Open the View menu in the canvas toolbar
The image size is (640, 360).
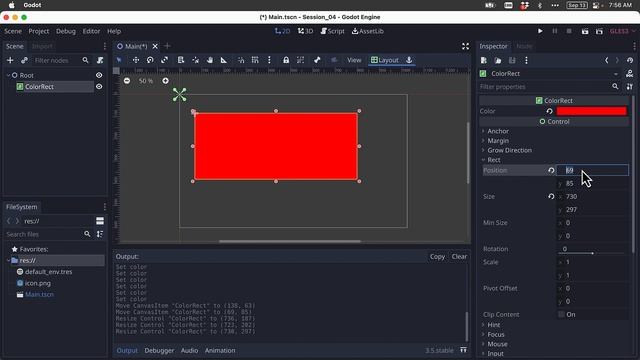coord(354,60)
